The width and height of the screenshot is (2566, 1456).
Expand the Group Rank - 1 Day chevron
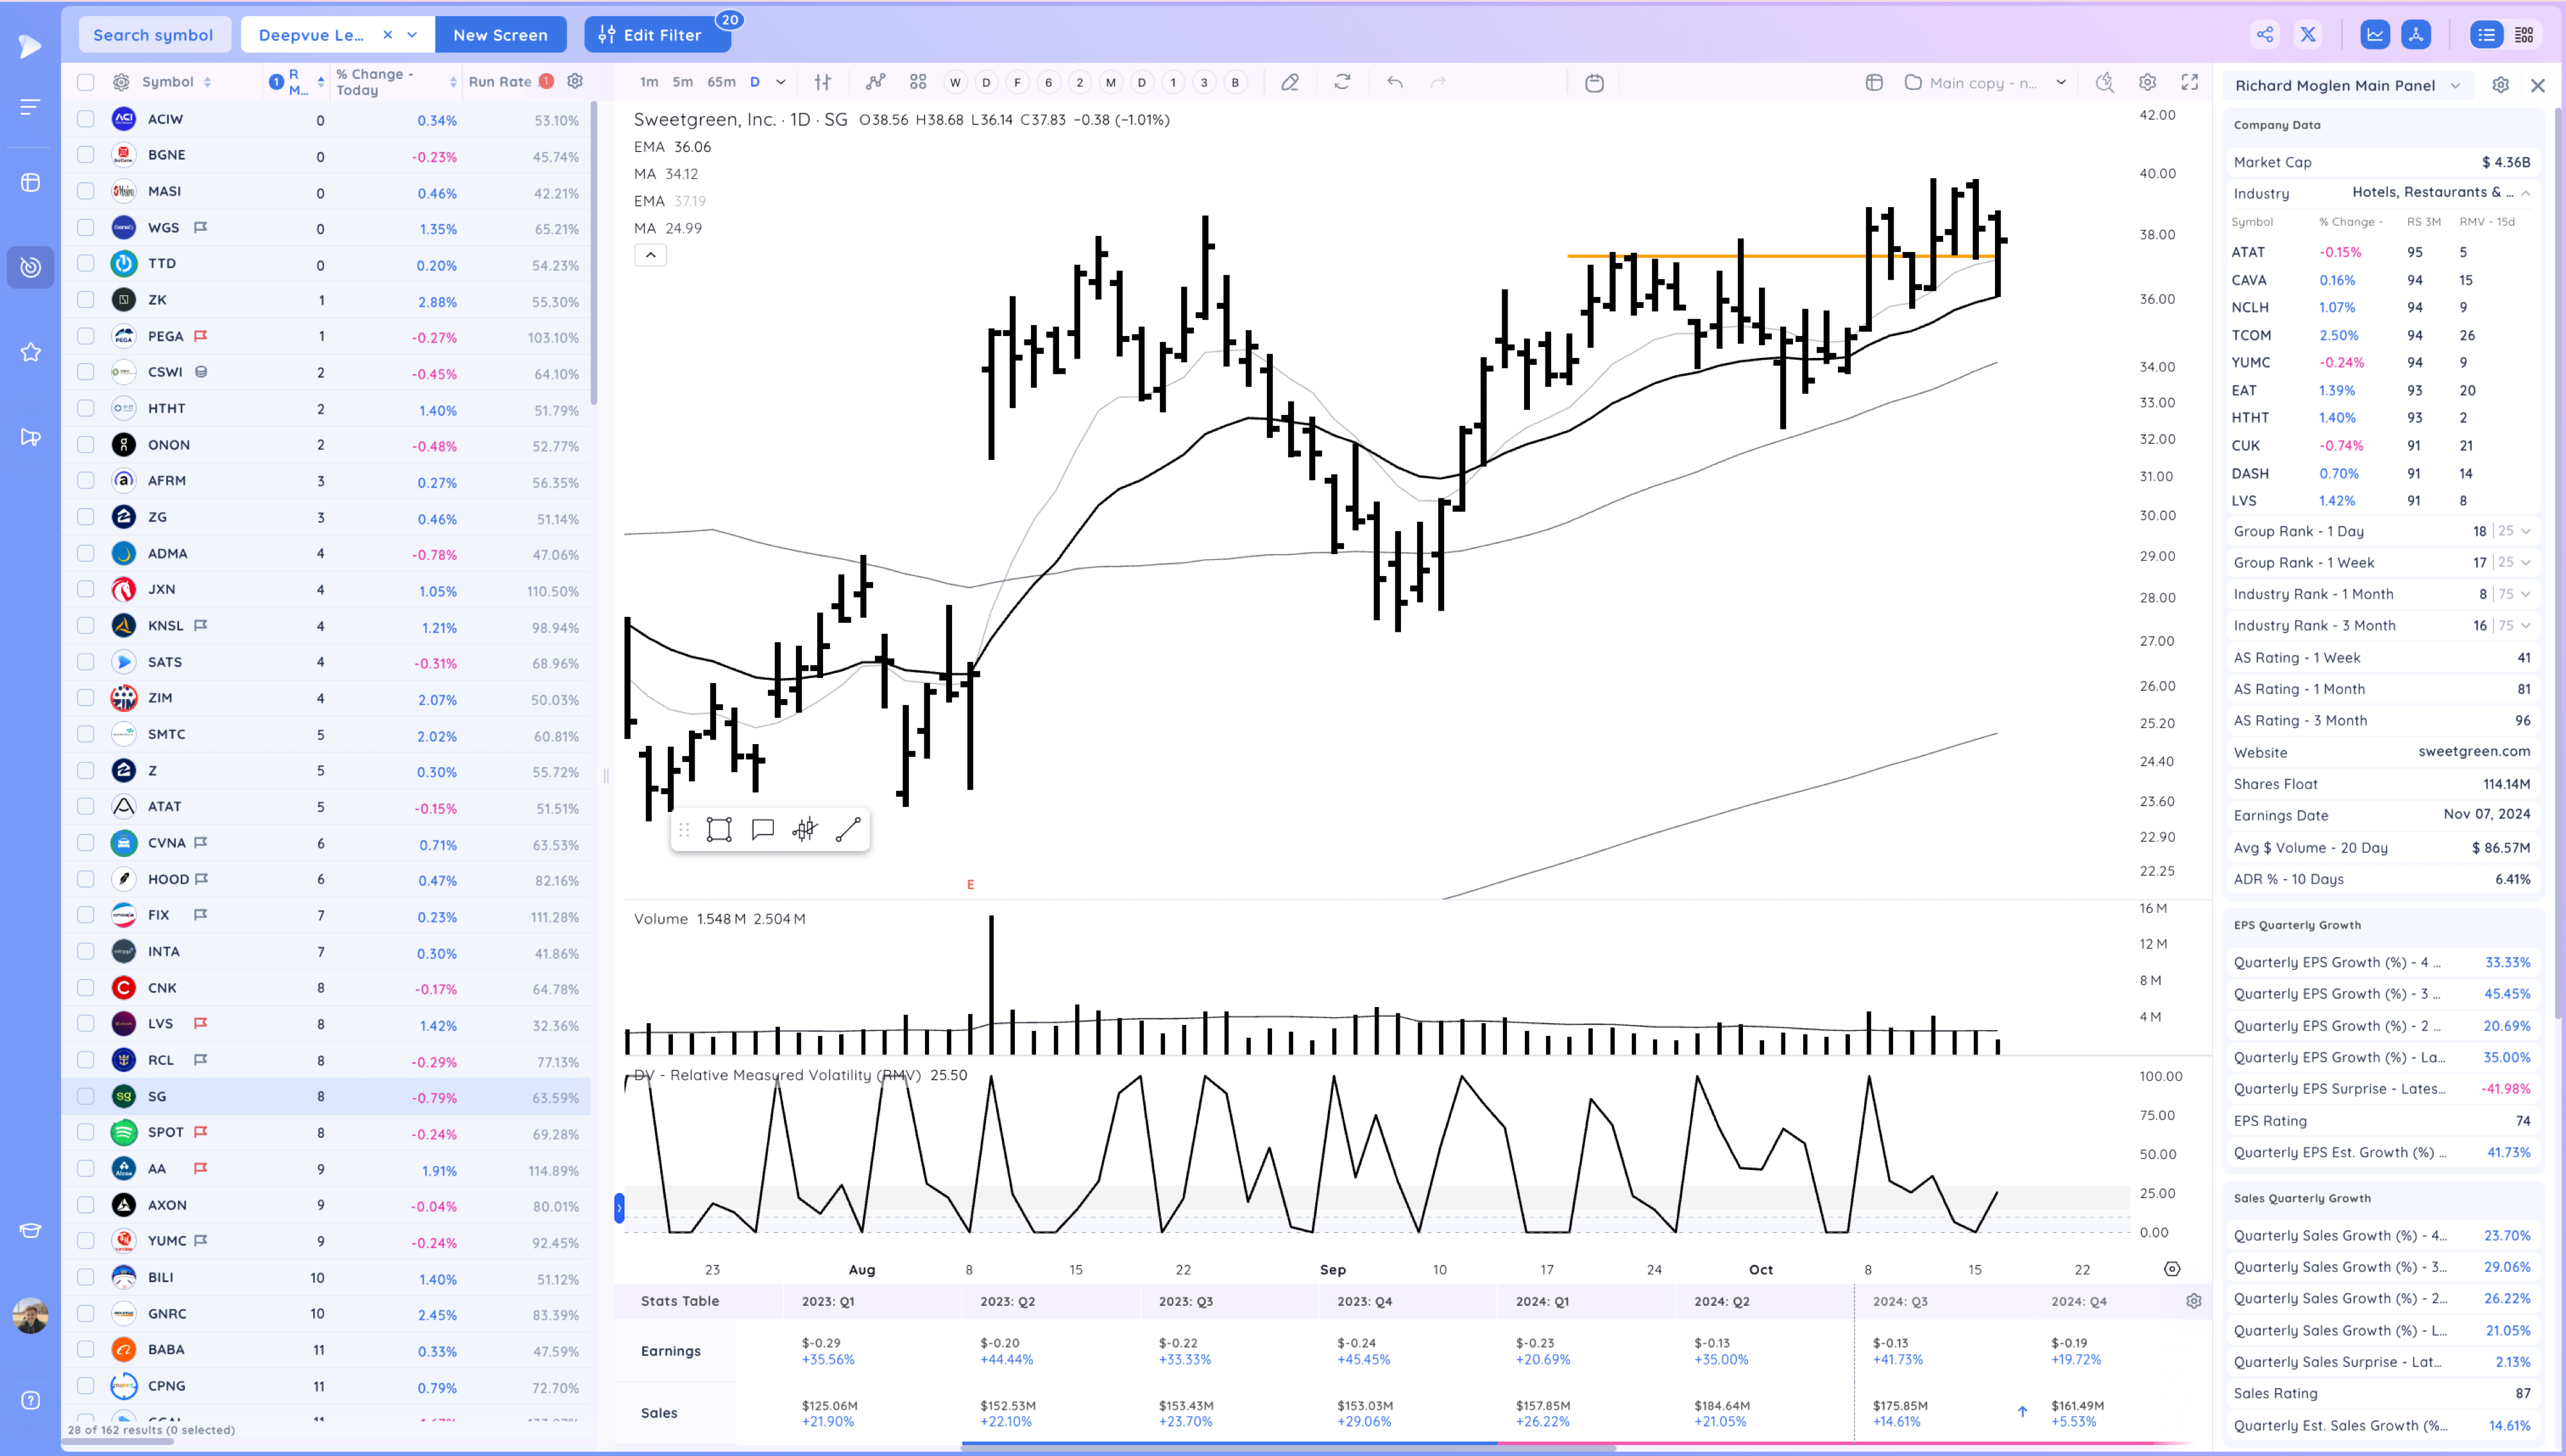[x=2526, y=531]
